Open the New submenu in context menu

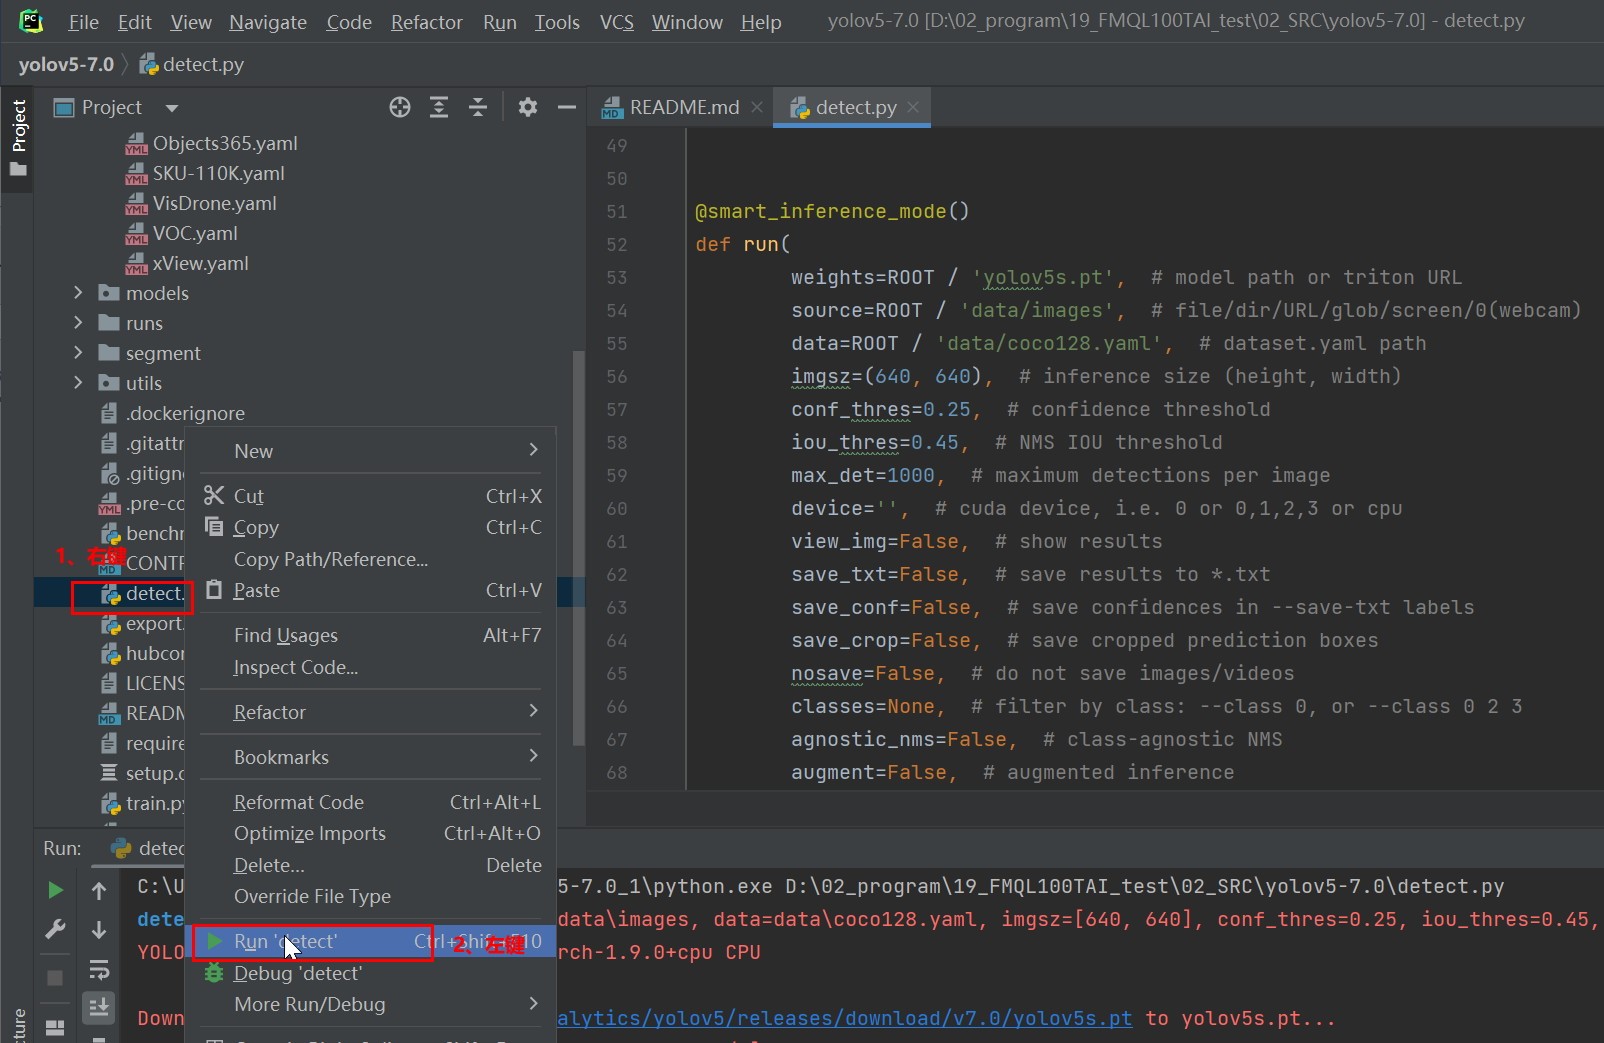(370, 451)
